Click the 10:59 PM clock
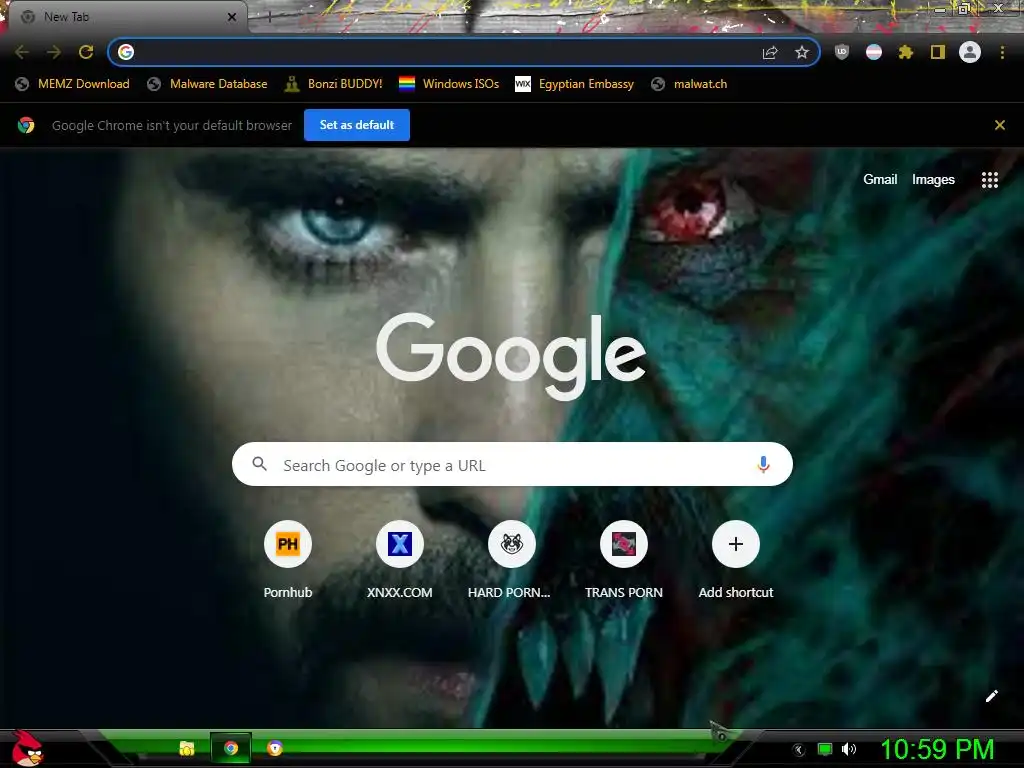This screenshot has height=768, width=1024. (937, 749)
